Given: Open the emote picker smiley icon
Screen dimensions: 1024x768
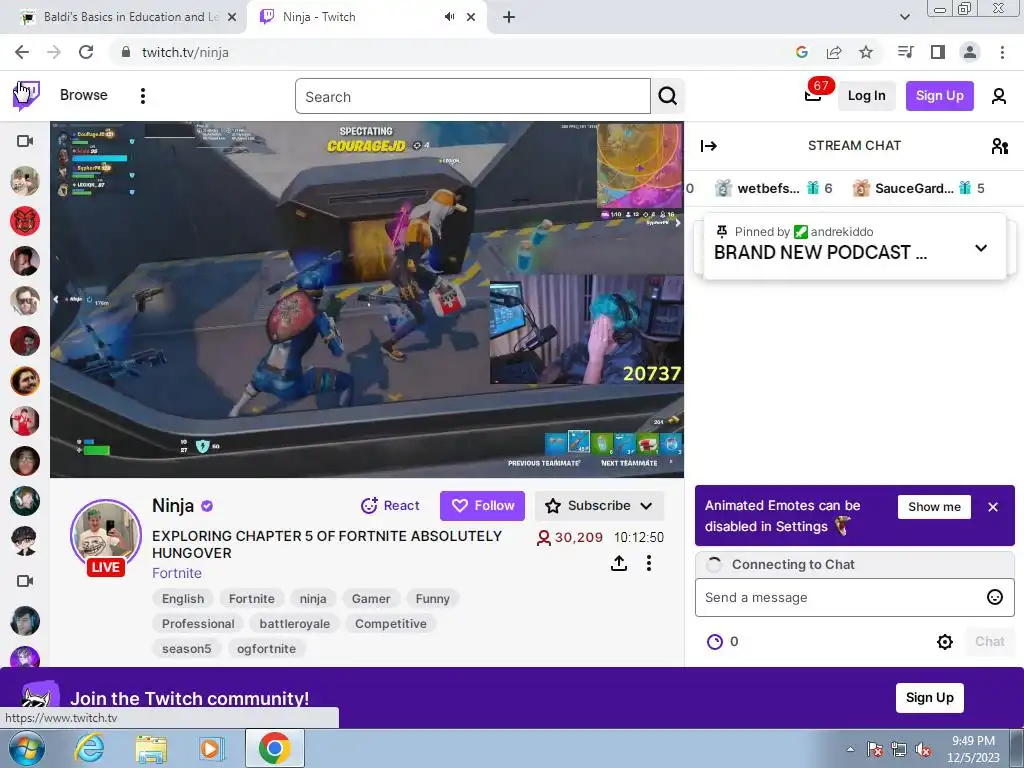Looking at the screenshot, I should pos(995,597).
